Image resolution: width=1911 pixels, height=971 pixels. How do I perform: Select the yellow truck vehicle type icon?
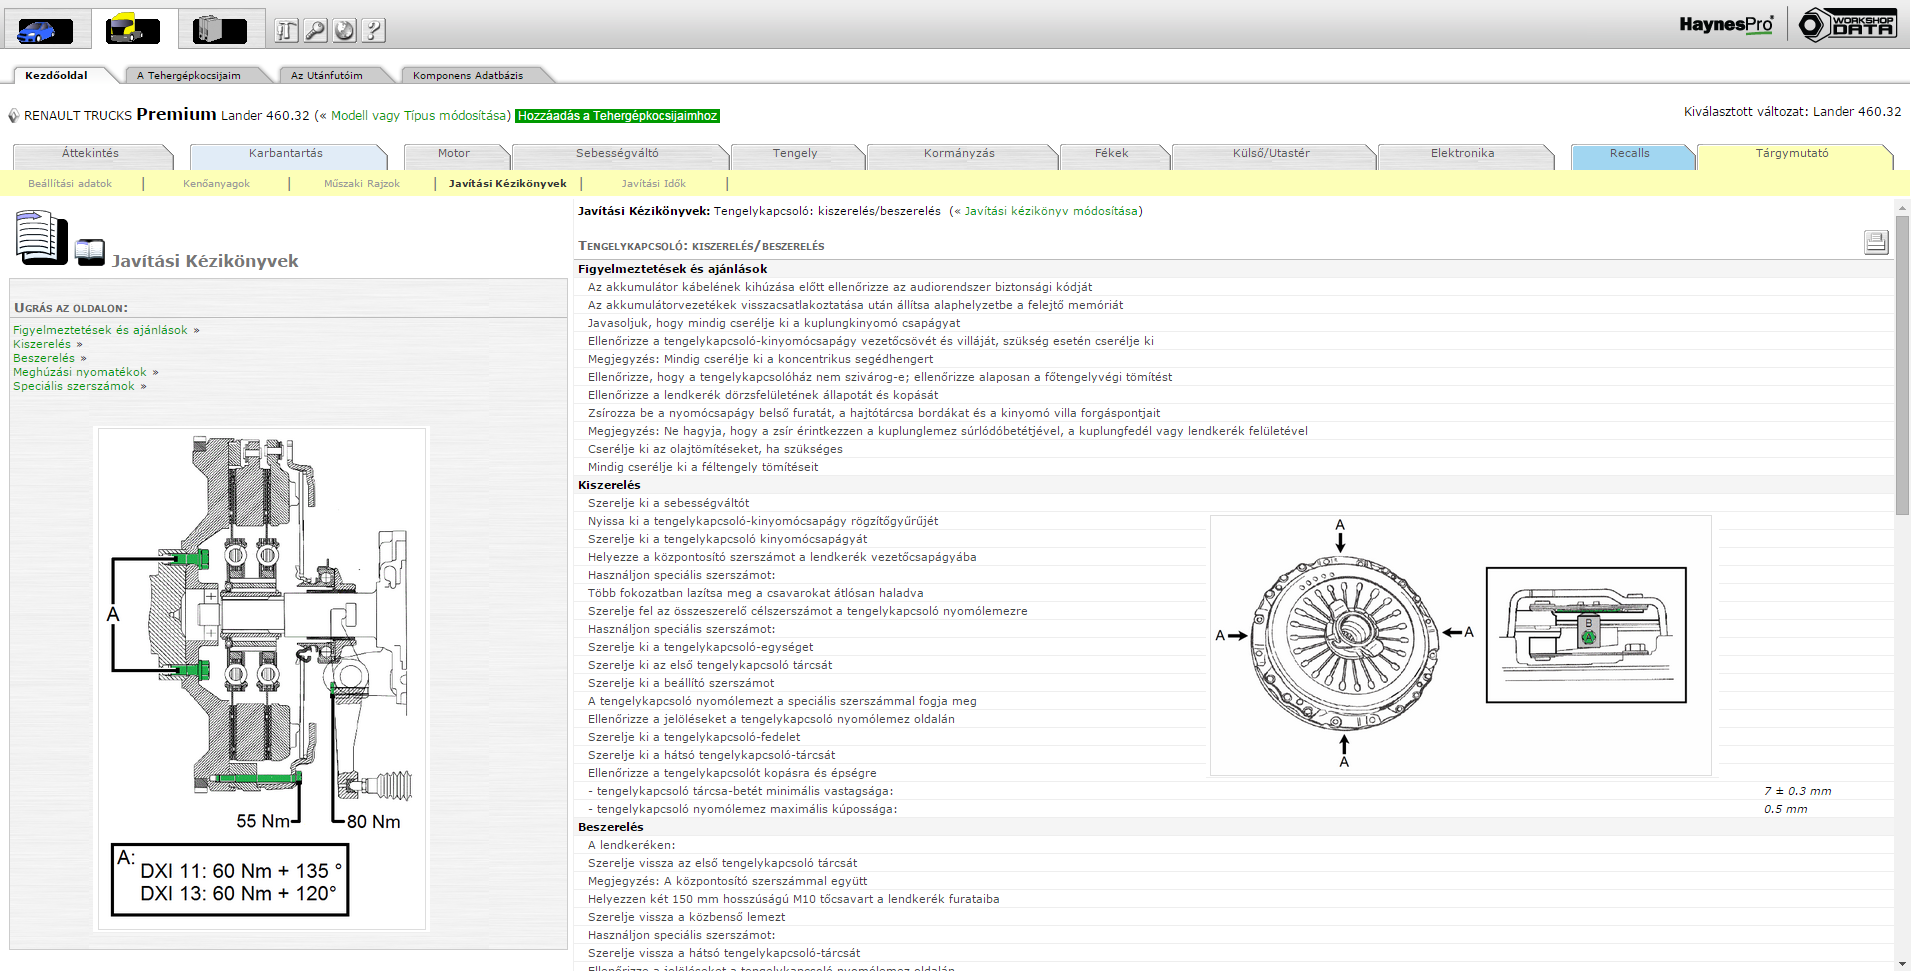click(x=132, y=30)
